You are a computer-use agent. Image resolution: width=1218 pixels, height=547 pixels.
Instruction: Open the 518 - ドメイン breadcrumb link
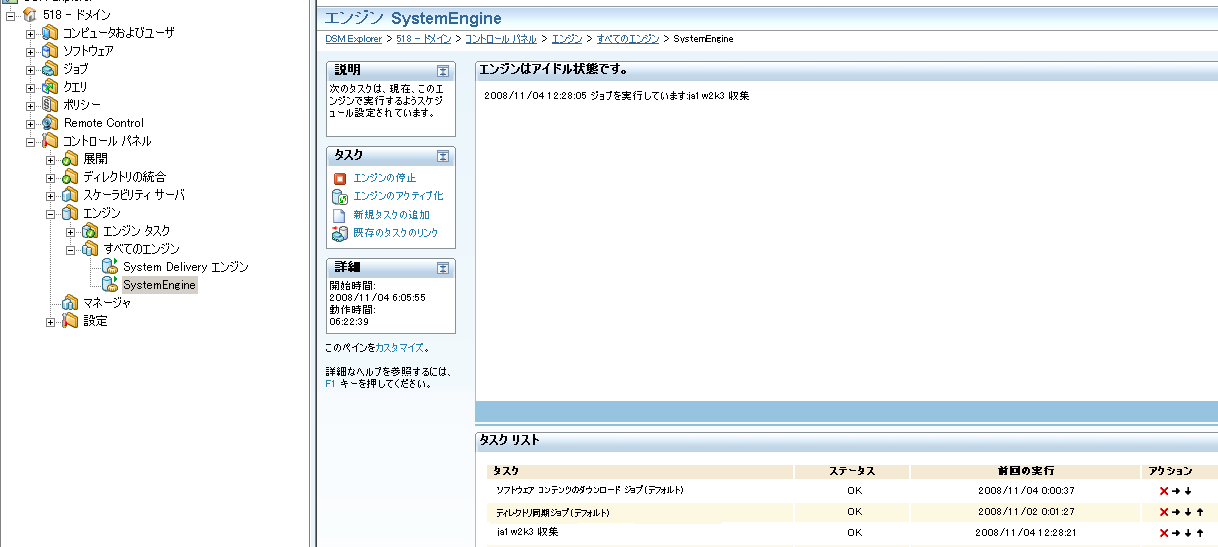(x=422, y=39)
